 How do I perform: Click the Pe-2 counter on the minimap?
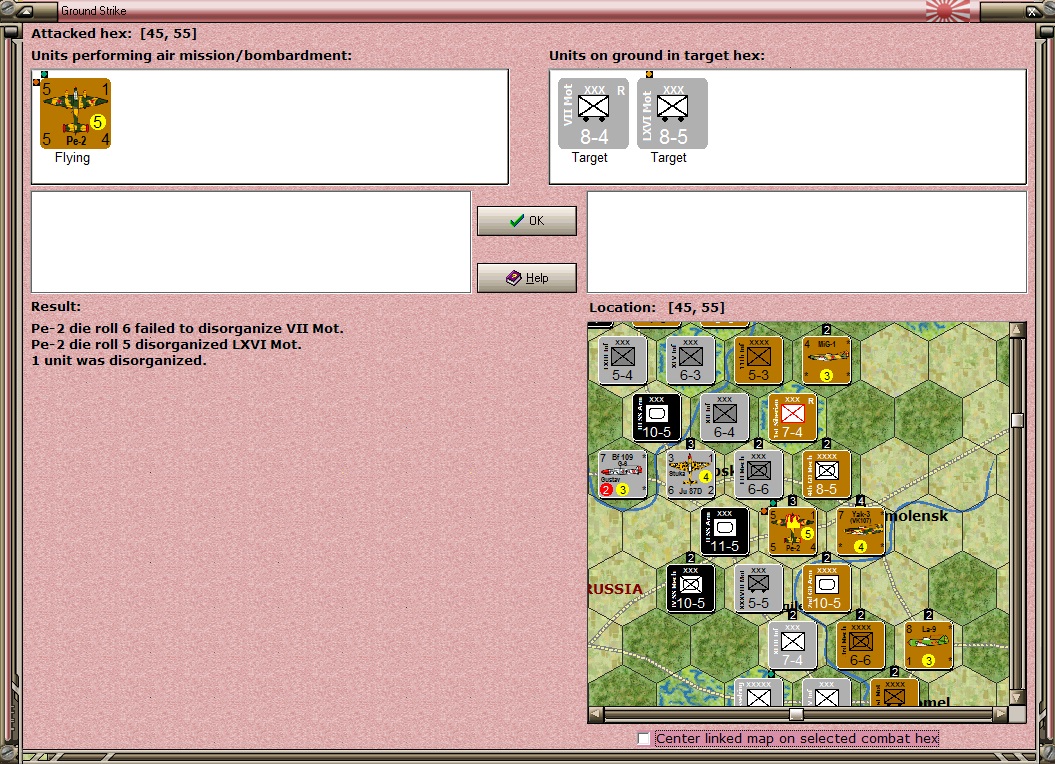point(793,532)
